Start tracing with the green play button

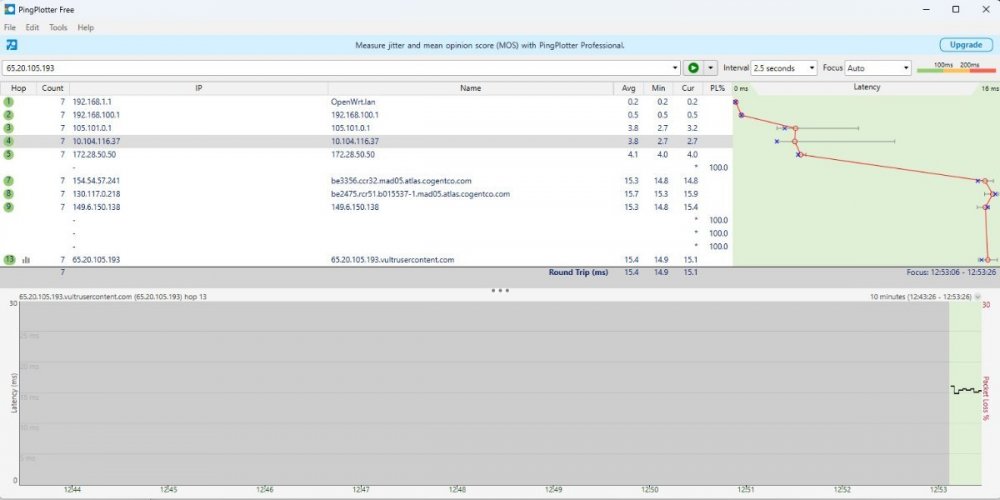coord(692,68)
